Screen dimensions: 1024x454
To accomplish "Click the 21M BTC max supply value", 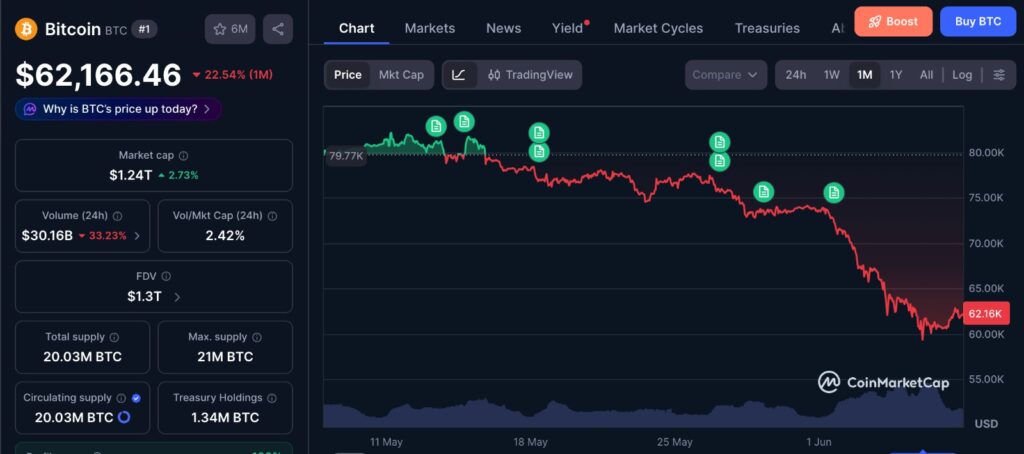I will click(225, 357).
